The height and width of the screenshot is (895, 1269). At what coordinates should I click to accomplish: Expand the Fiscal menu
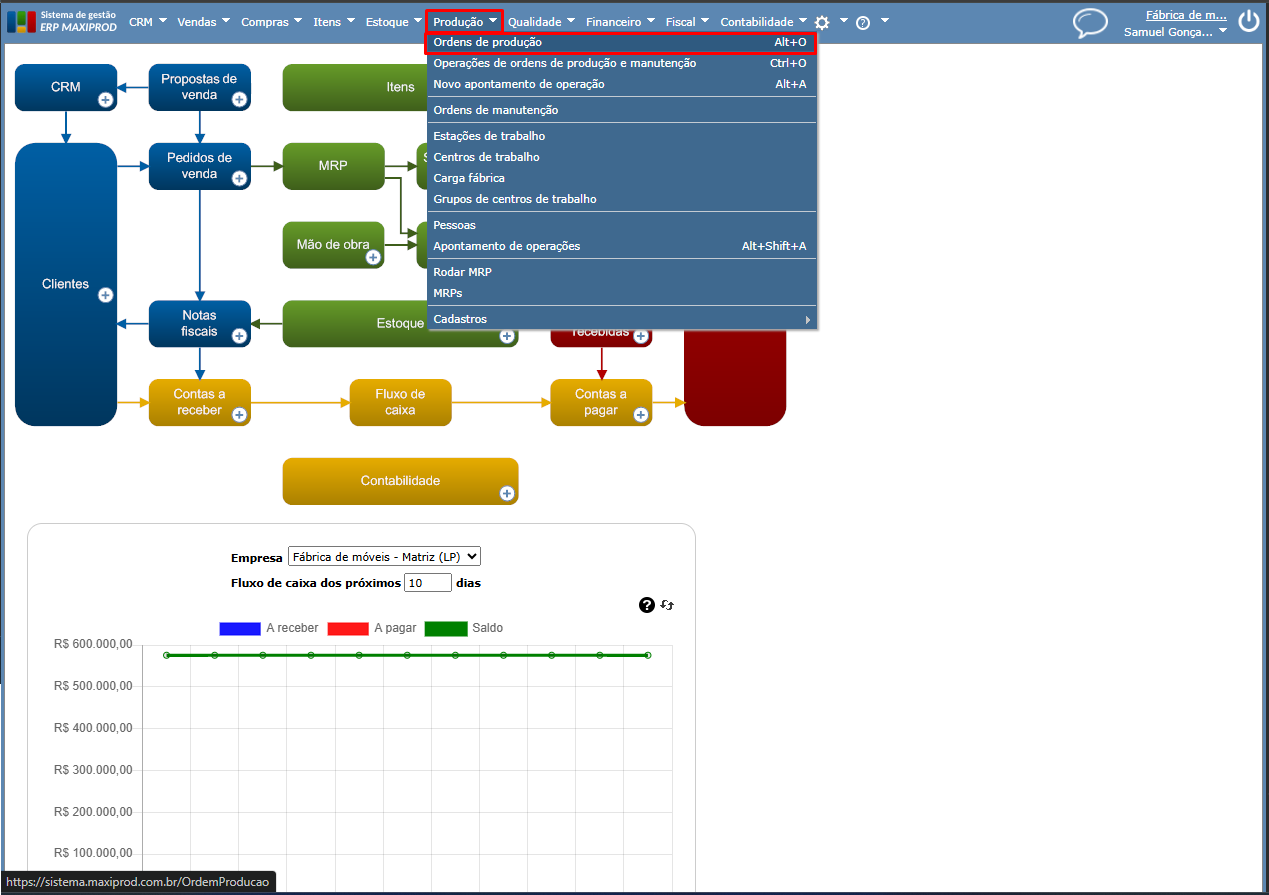click(x=688, y=21)
